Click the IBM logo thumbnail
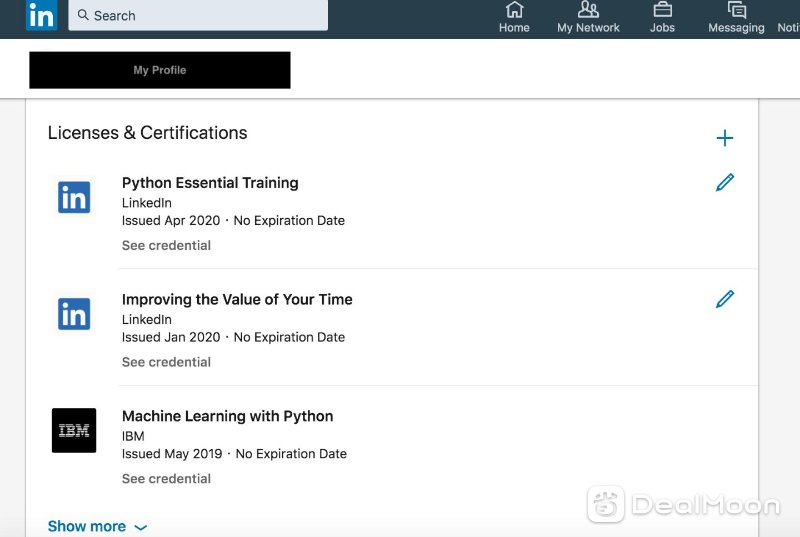The height and width of the screenshot is (537, 800). (x=74, y=430)
